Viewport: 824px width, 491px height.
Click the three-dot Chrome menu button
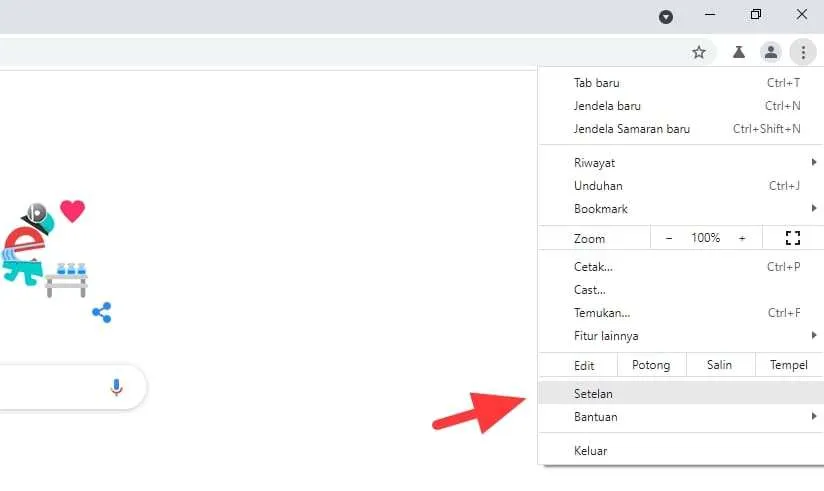click(x=803, y=52)
